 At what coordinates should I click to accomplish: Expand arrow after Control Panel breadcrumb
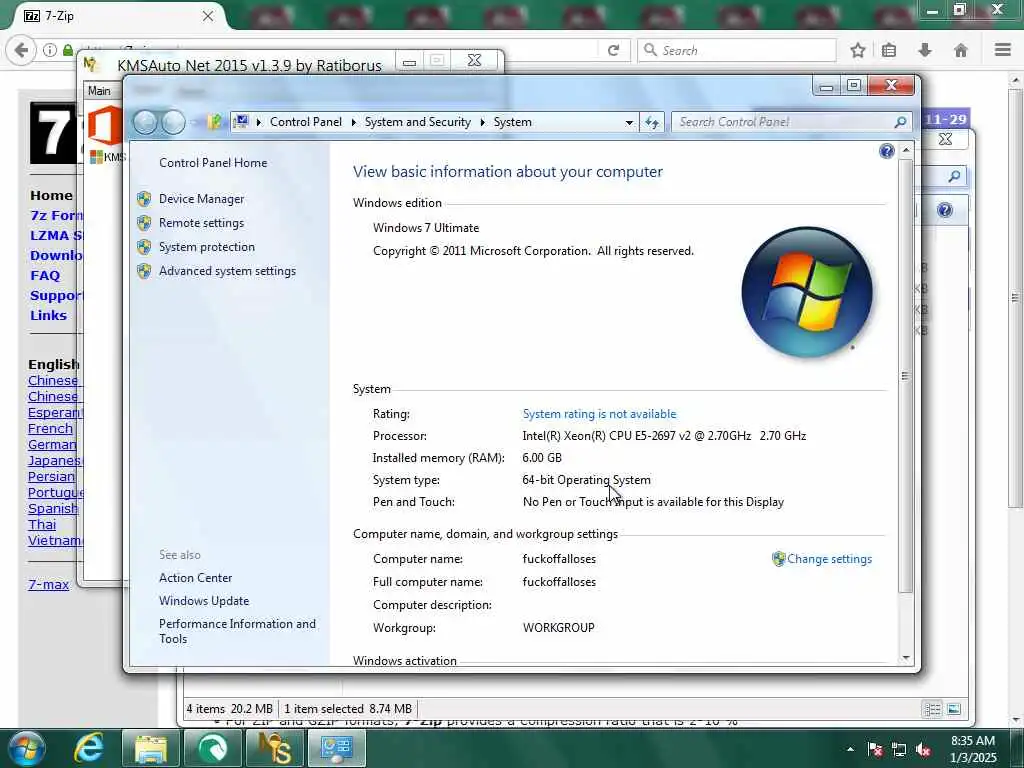[x=353, y=122]
